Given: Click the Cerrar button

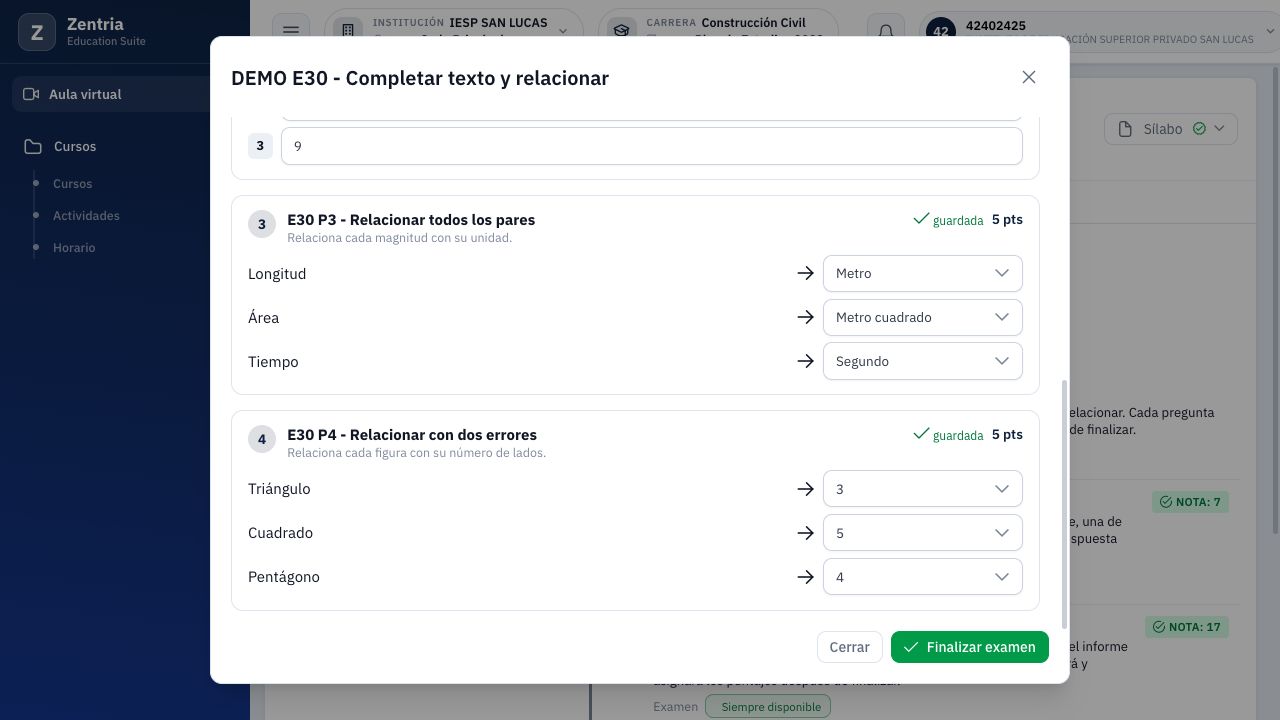Looking at the screenshot, I should [849, 647].
